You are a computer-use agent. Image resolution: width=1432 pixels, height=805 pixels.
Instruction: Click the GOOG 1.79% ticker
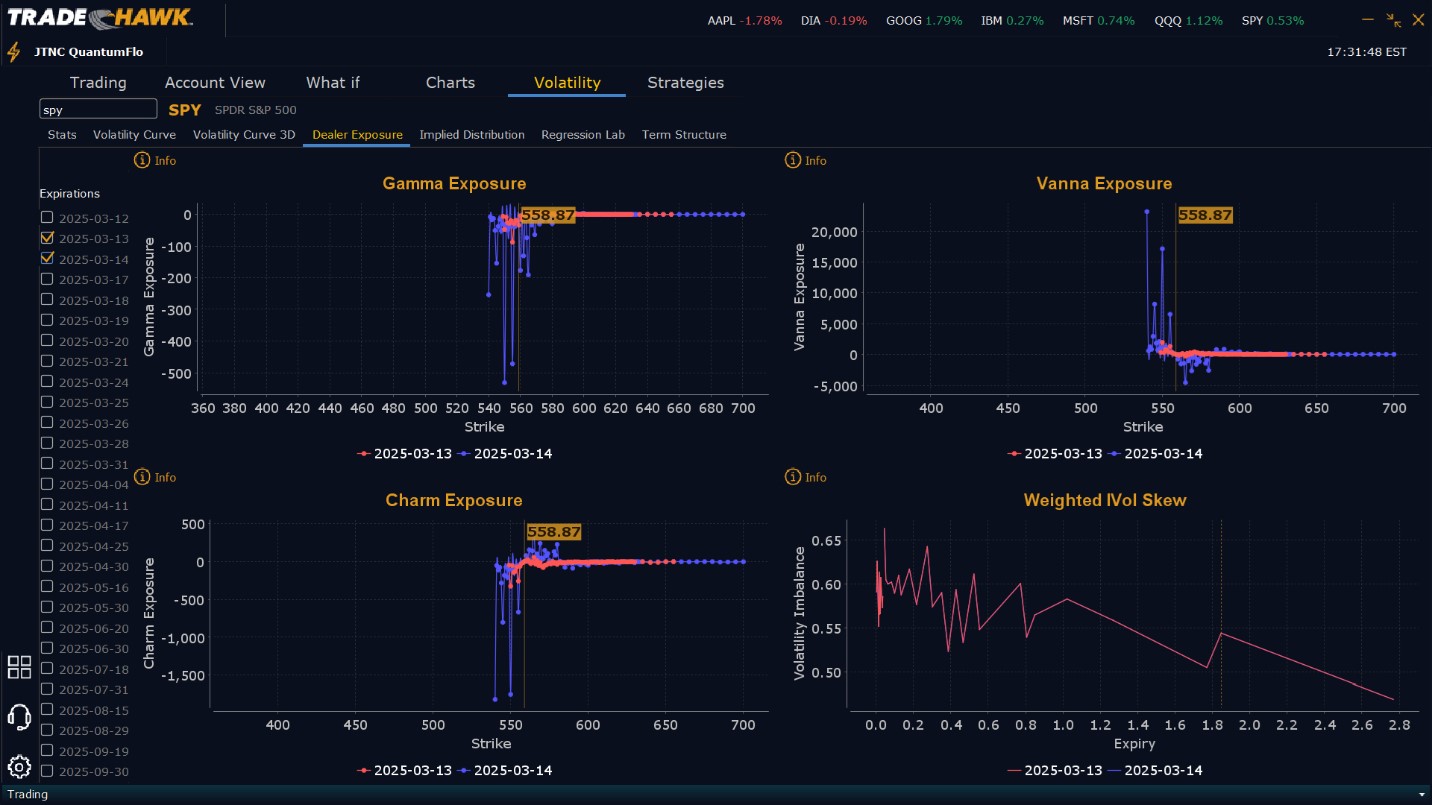(x=924, y=20)
